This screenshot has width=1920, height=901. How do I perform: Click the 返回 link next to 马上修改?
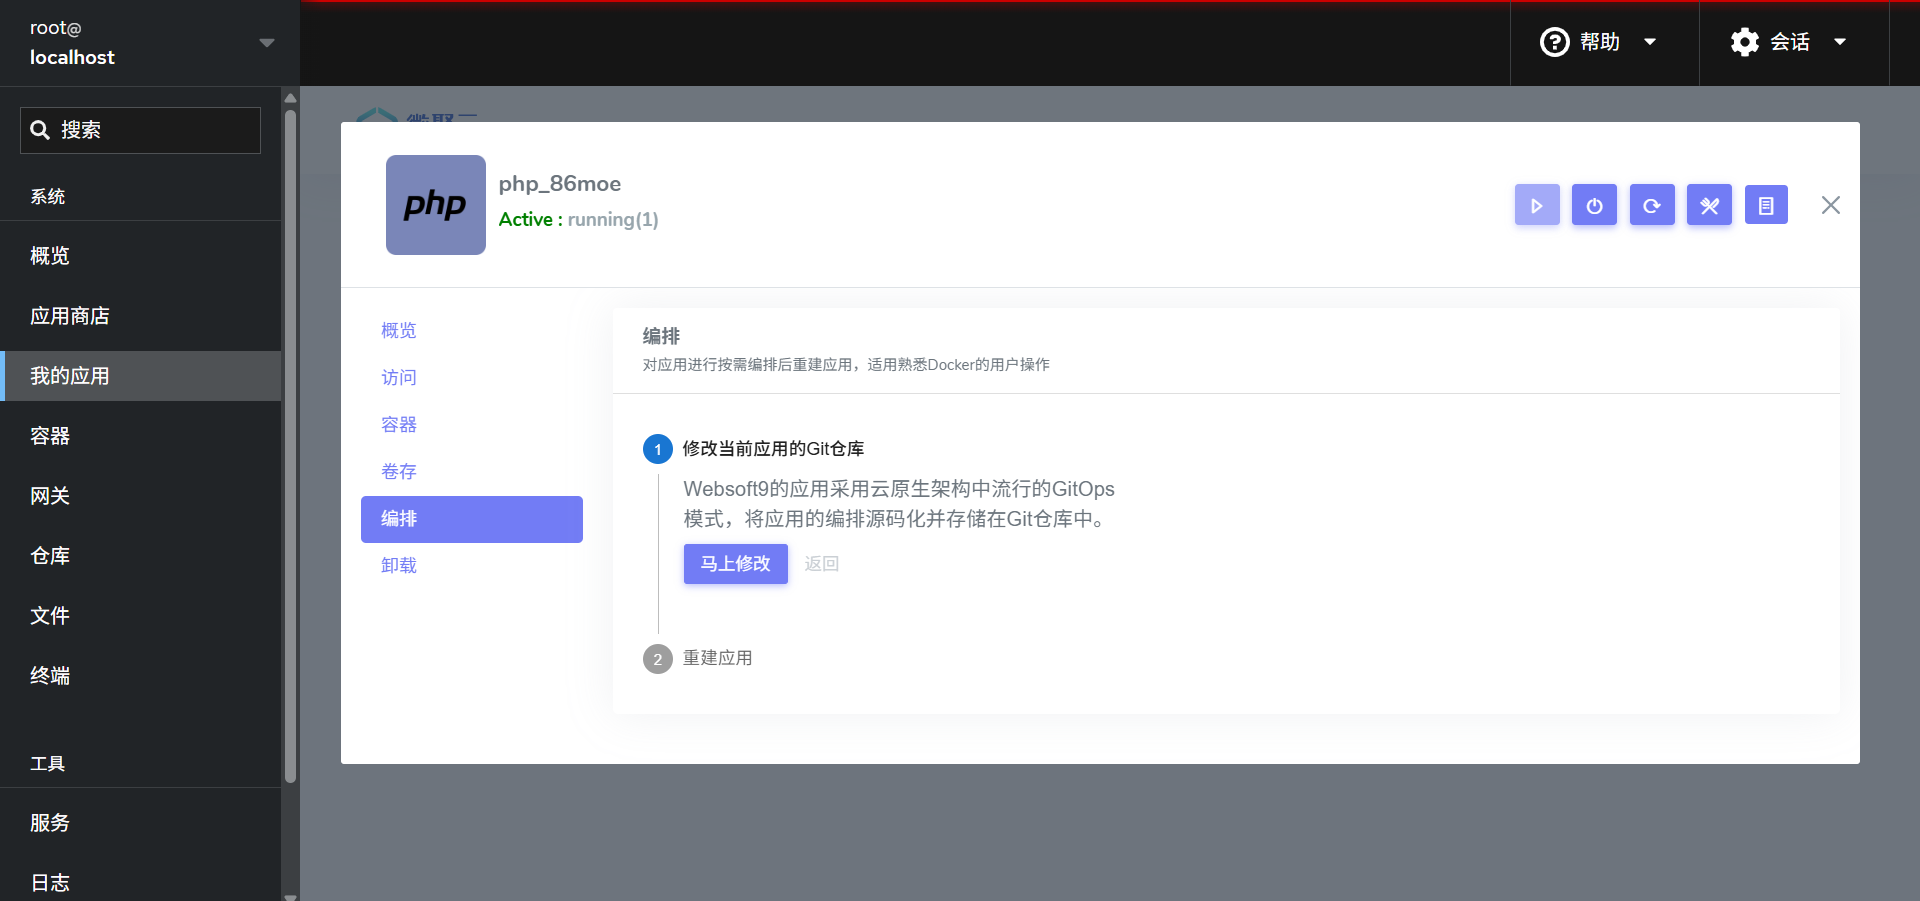(821, 564)
